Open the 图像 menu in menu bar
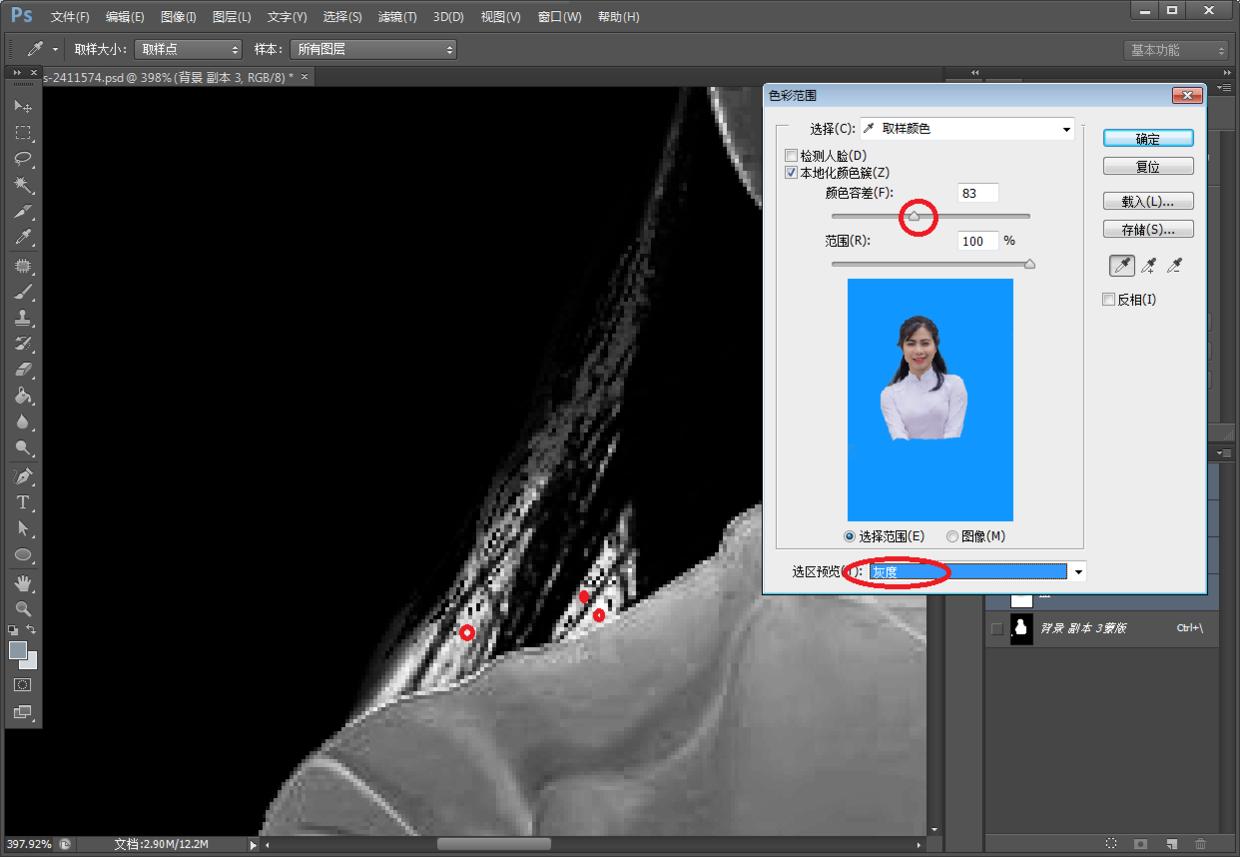 point(178,17)
